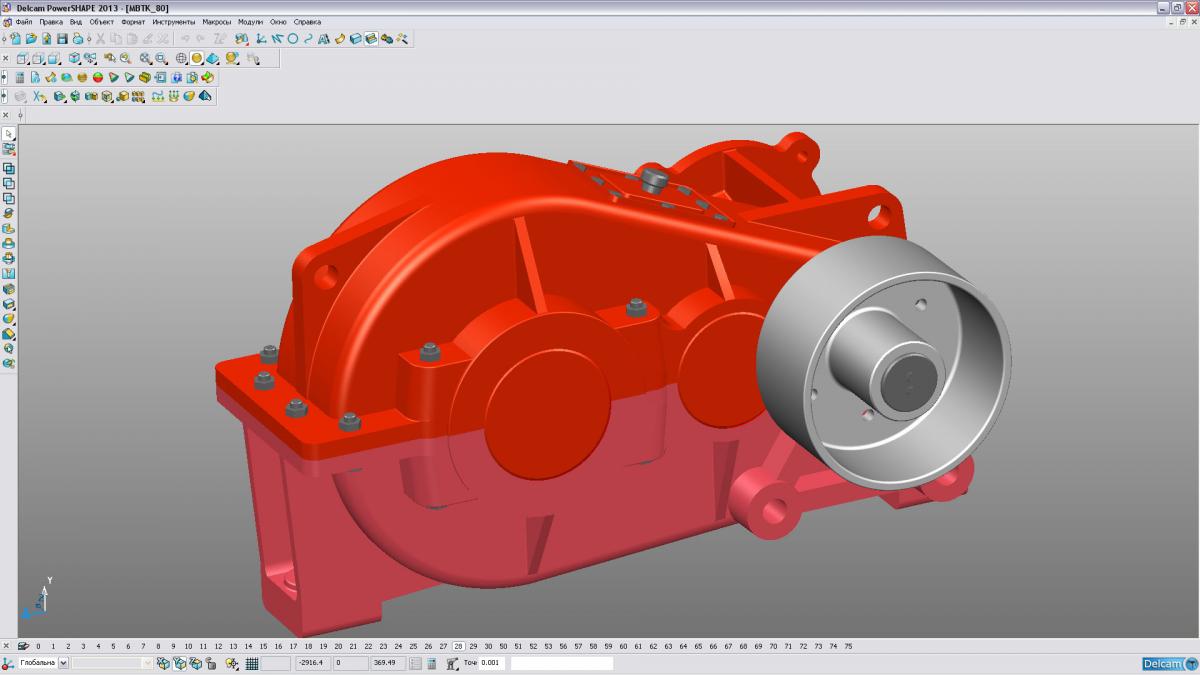The height and width of the screenshot is (675, 1200).
Task: Select the Assembly tool icon
Action: pyautogui.click(x=387, y=38)
